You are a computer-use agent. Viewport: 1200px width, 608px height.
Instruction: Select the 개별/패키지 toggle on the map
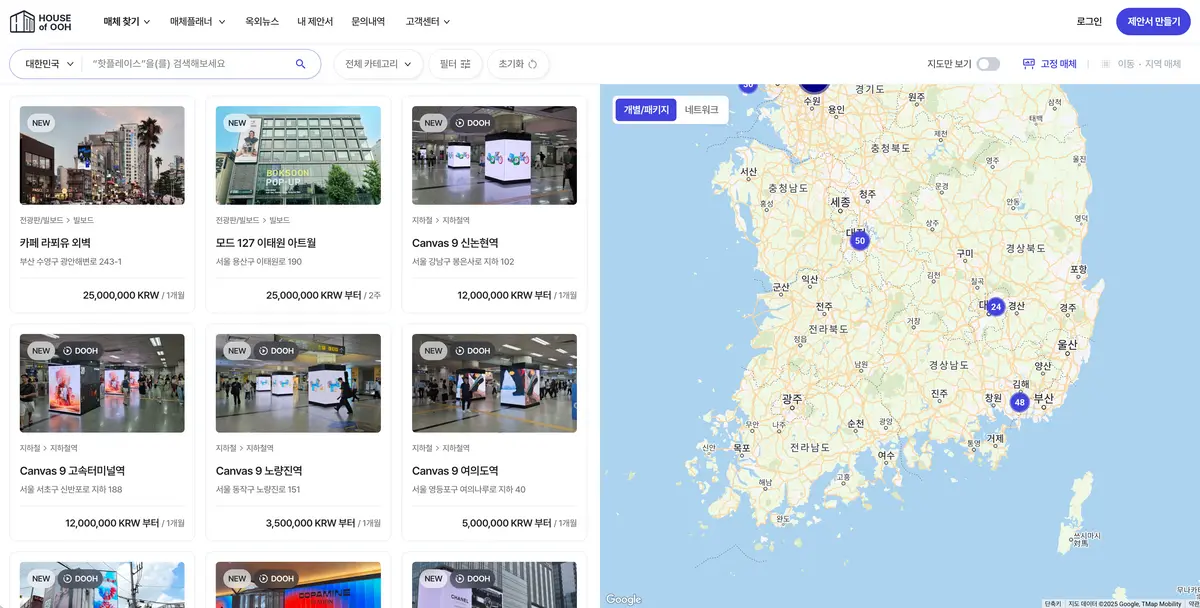645,110
